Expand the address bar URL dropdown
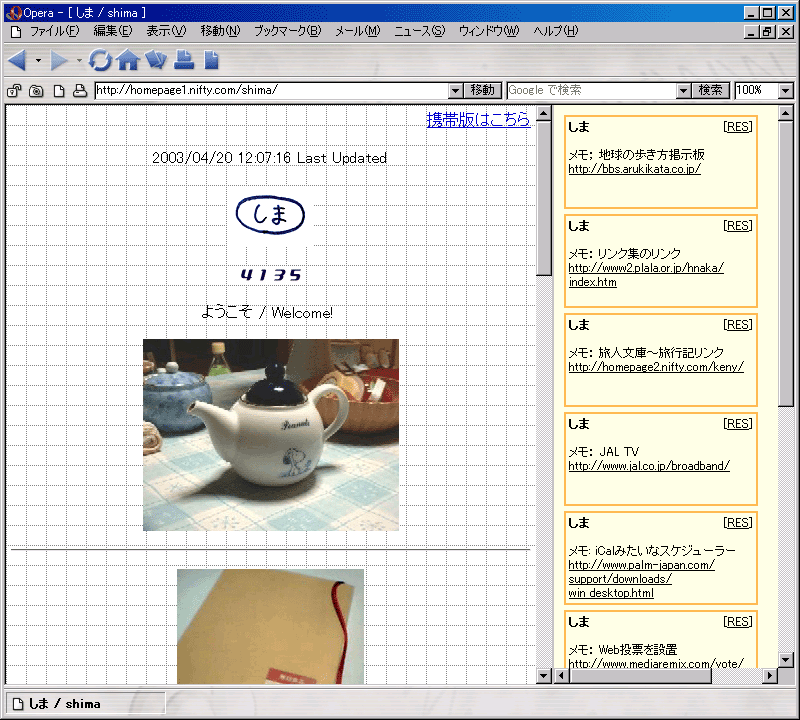The height and width of the screenshot is (720, 800). (x=456, y=91)
